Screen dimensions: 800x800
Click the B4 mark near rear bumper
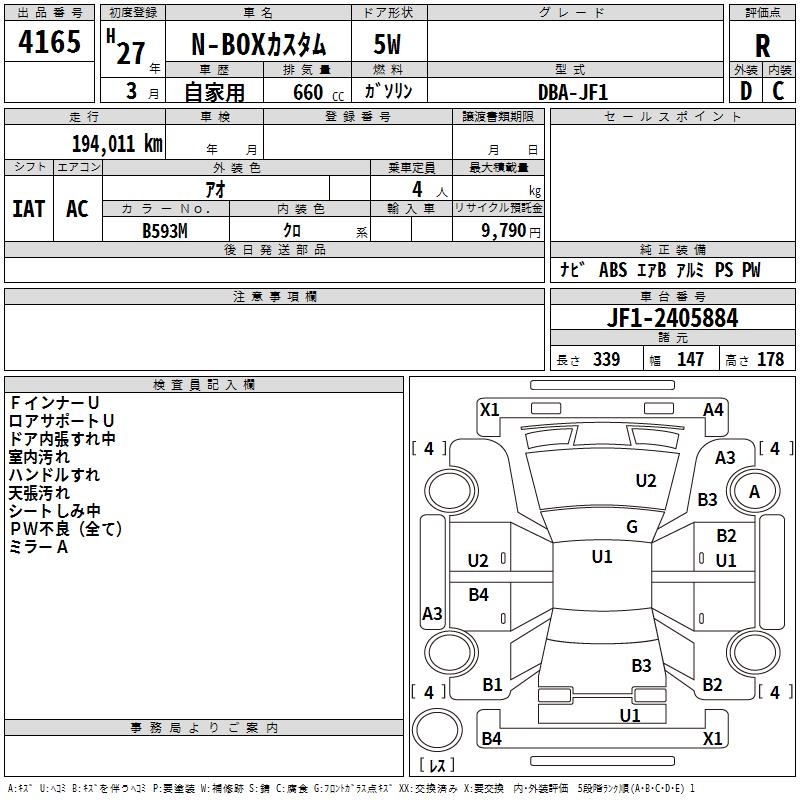coord(491,738)
